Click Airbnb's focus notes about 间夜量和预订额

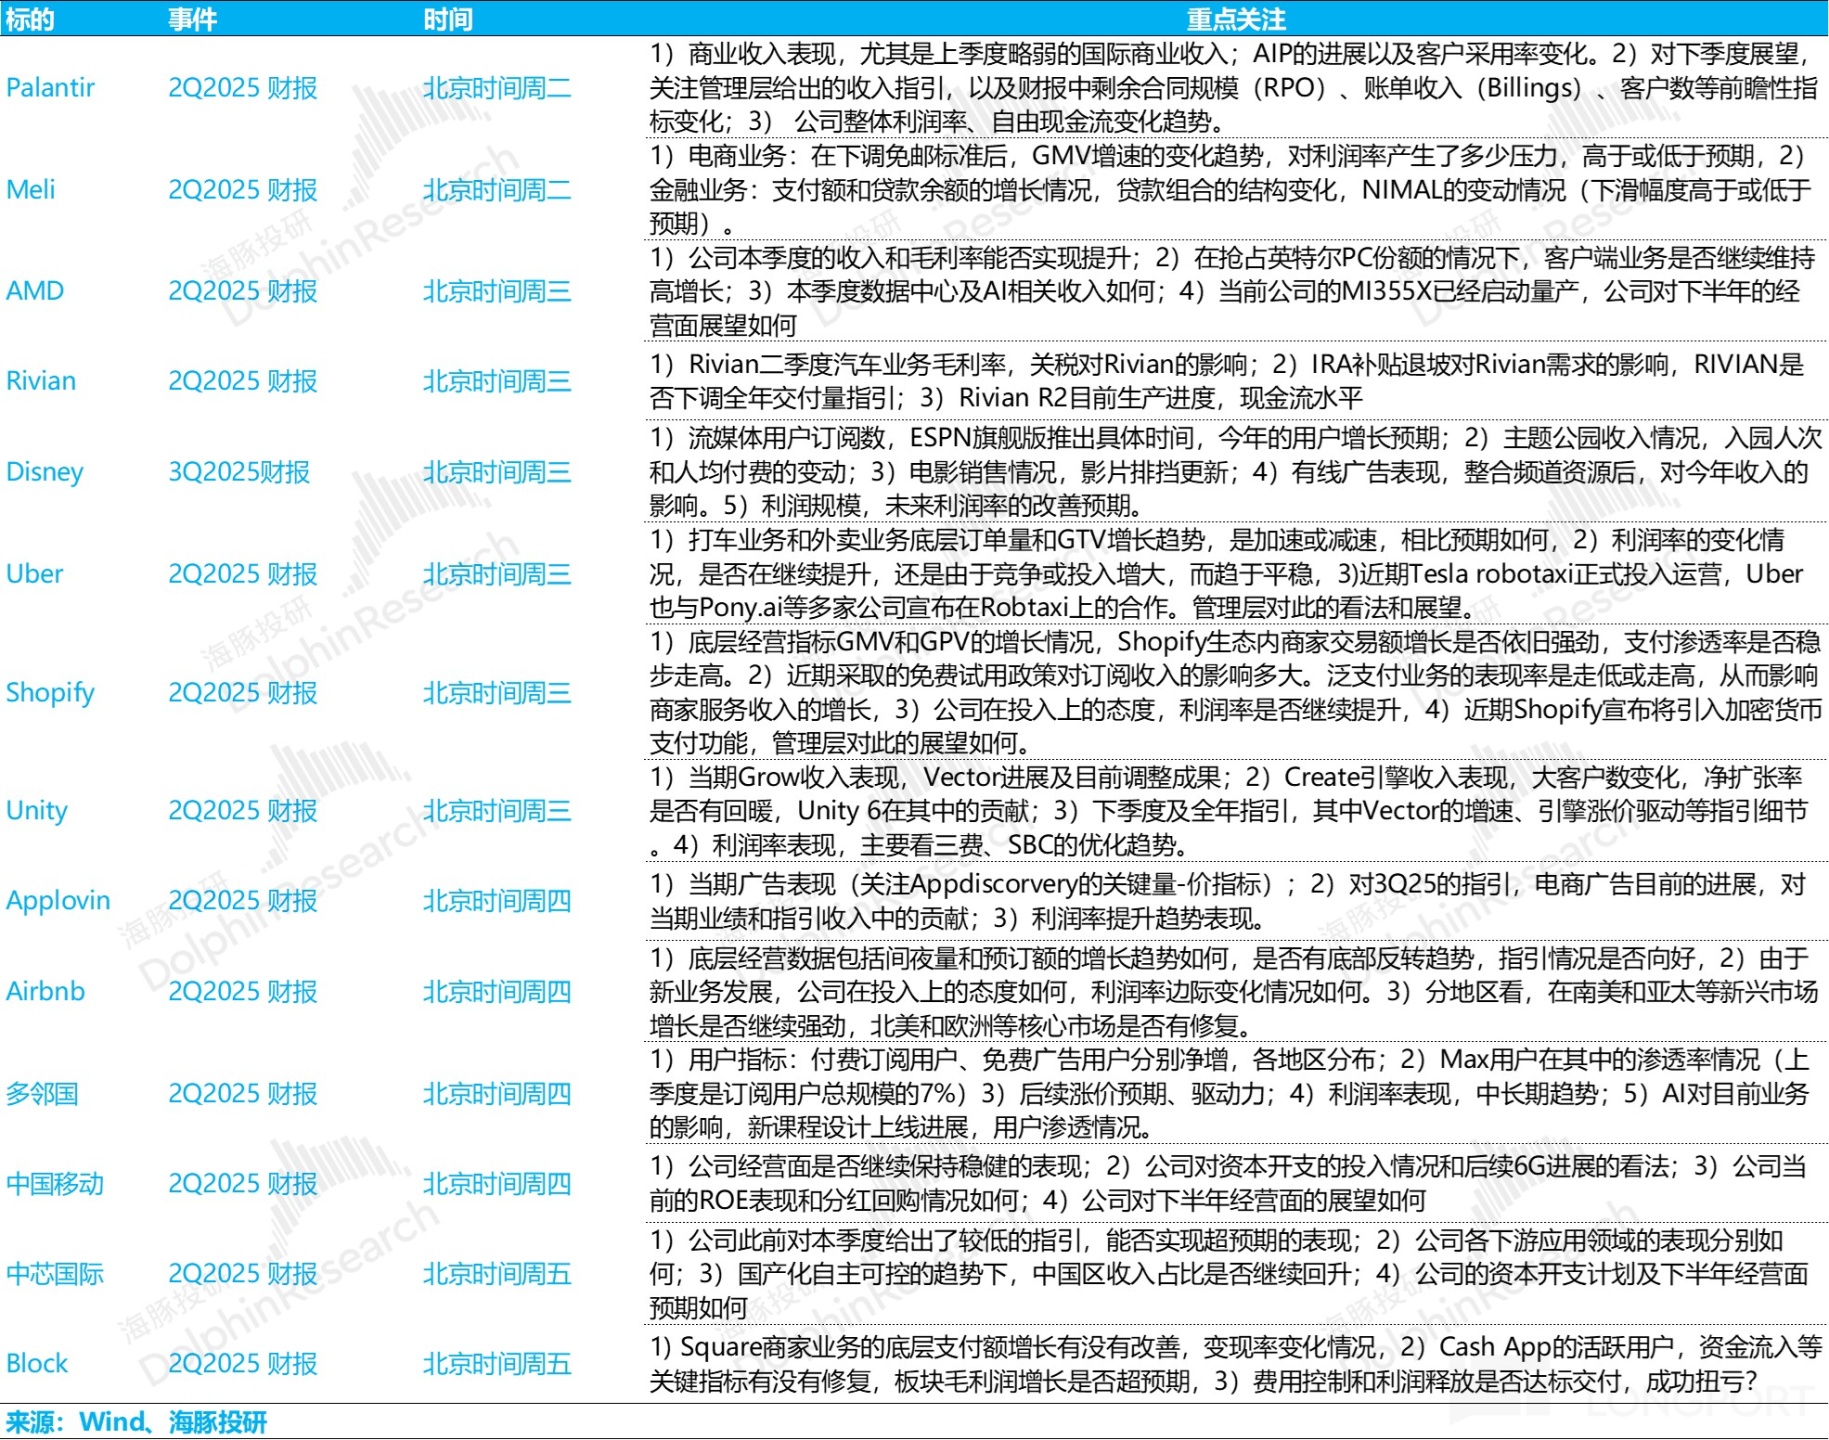tap(1234, 991)
